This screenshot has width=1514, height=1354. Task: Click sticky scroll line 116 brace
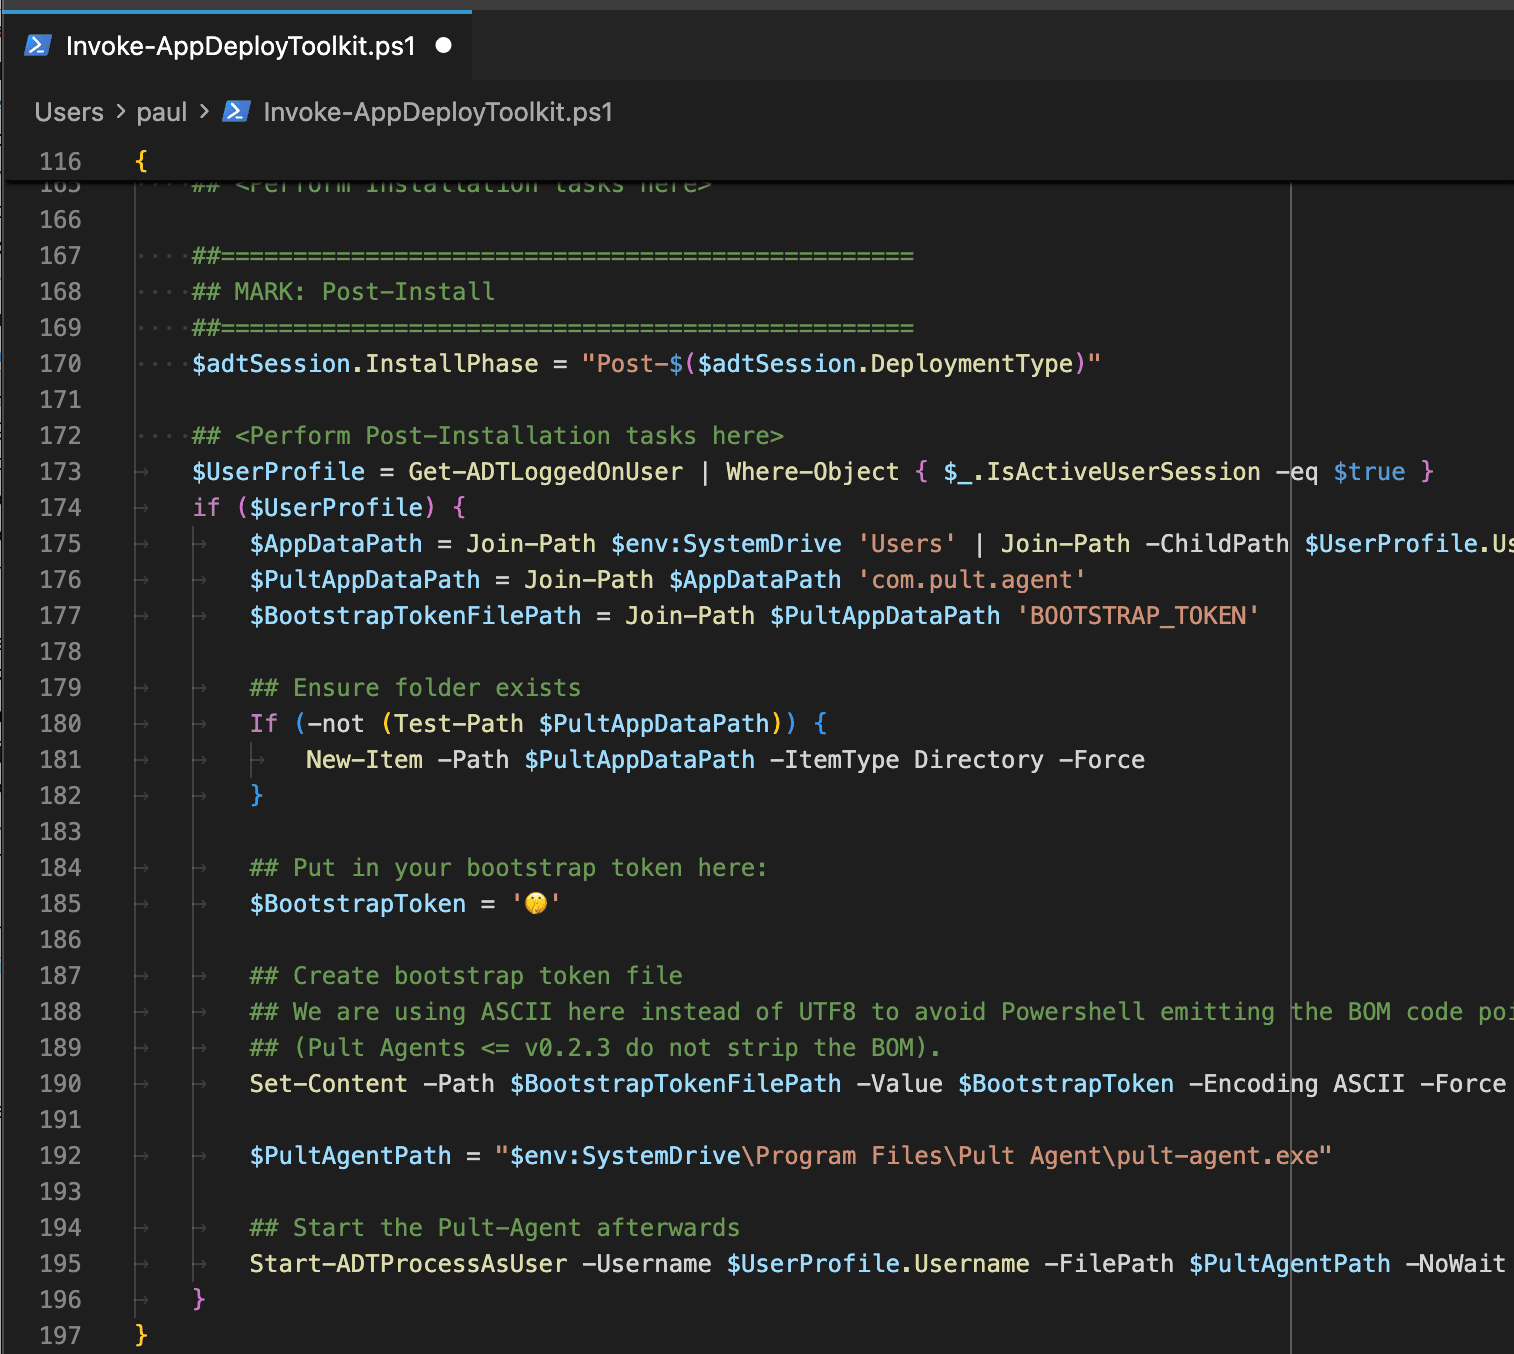(x=141, y=161)
